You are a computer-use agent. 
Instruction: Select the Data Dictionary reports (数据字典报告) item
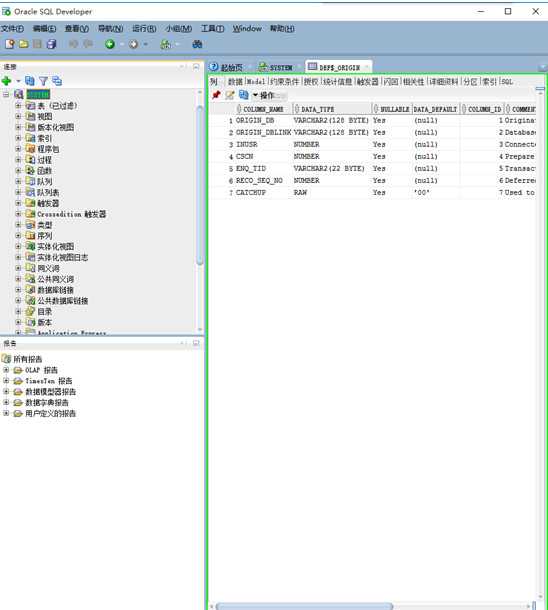click(47, 402)
